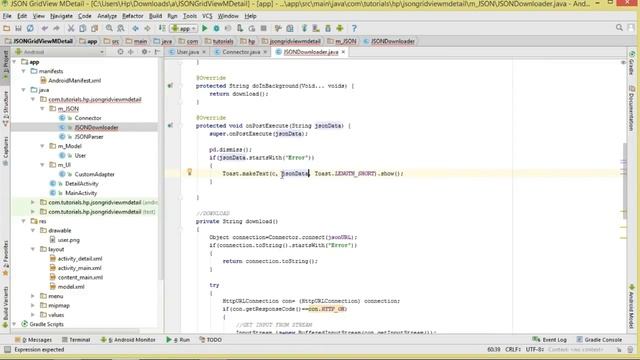This screenshot has width=640, height=360.
Task: Click the UTF-8 encoding in status bar
Action: [x=534, y=349]
